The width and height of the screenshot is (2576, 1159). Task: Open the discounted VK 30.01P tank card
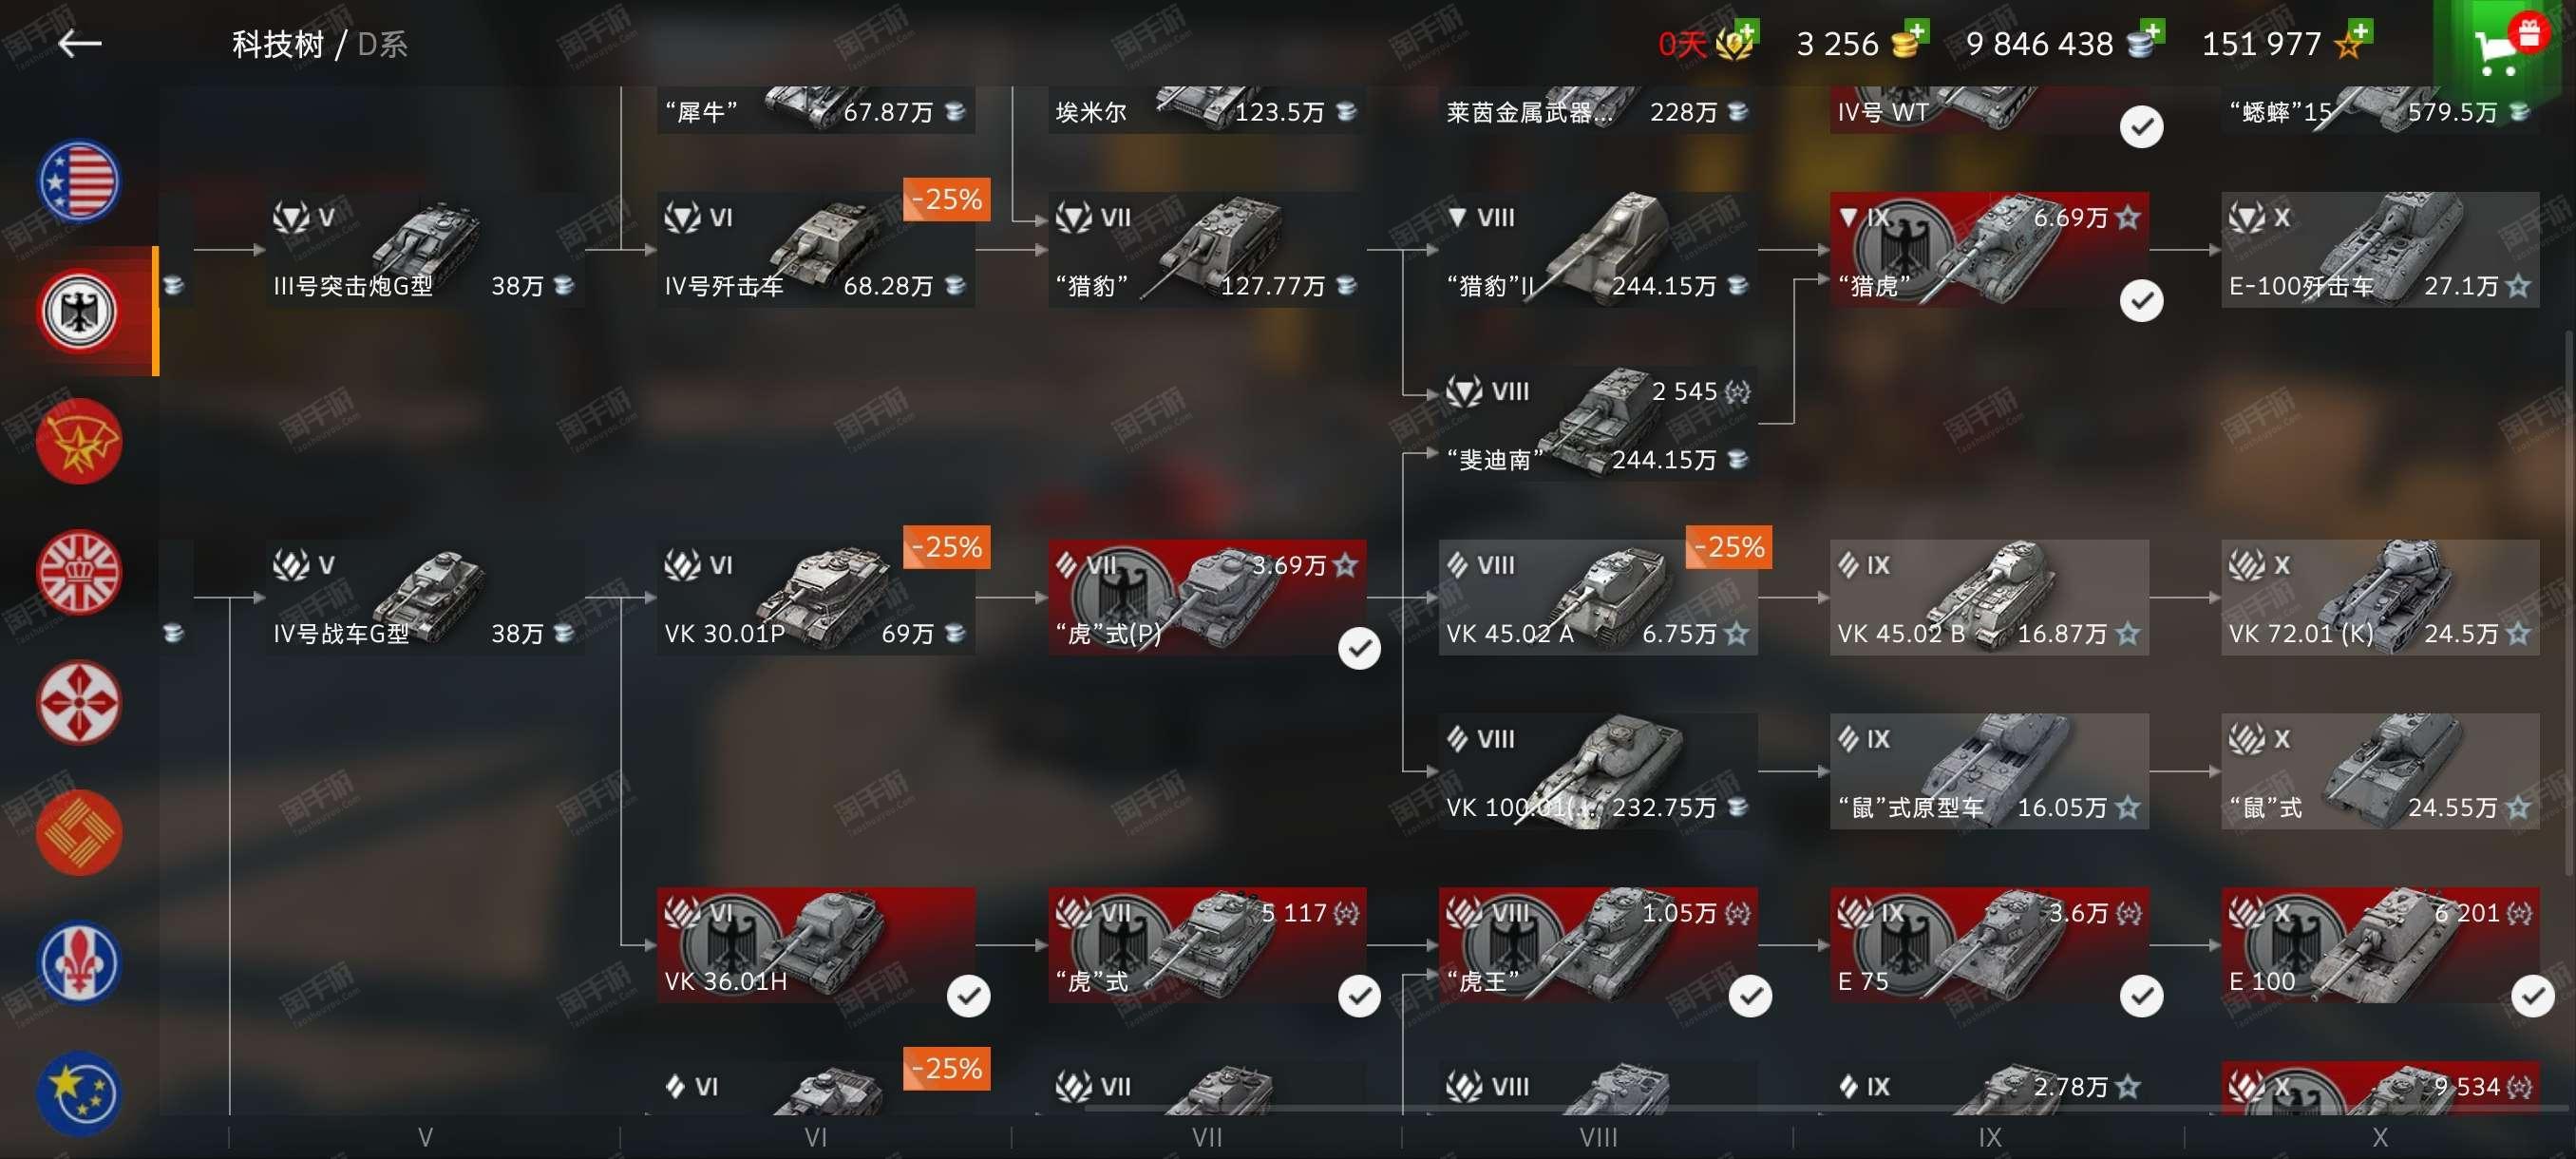click(x=815, y=598)
